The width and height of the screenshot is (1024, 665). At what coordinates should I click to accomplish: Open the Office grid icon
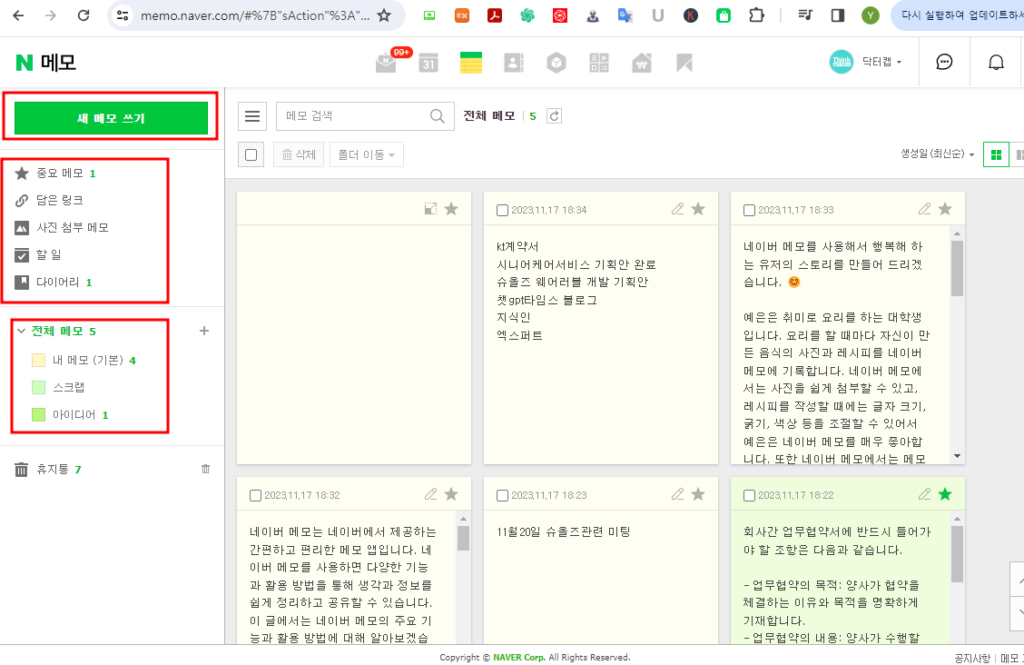pyautogui.click(x=599, y=63)
